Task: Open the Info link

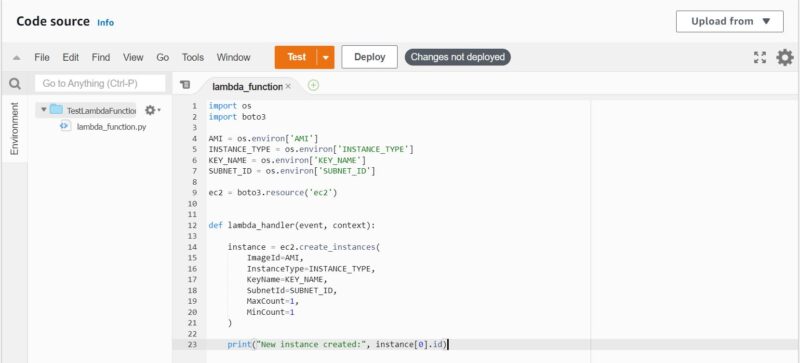Action: (x=106, y=22)
